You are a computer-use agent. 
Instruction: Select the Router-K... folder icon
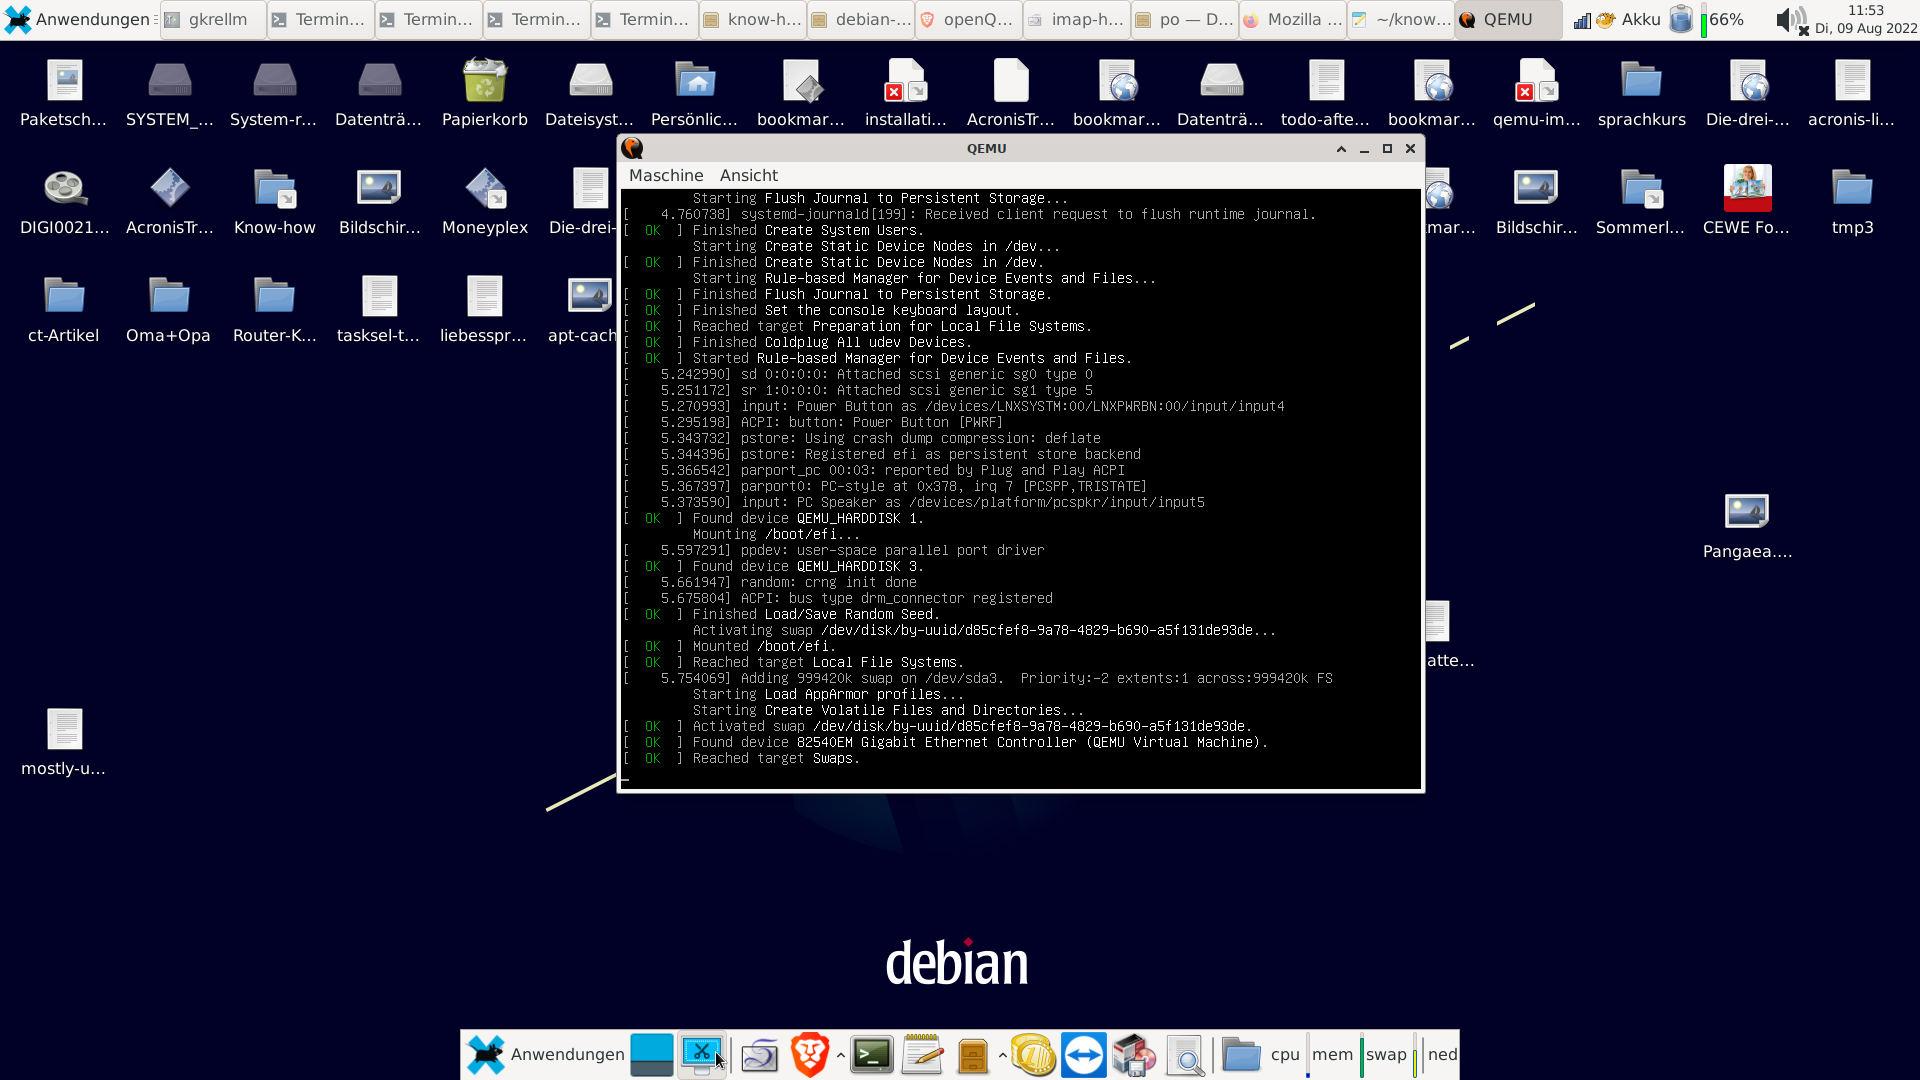(x=274, y=310)
